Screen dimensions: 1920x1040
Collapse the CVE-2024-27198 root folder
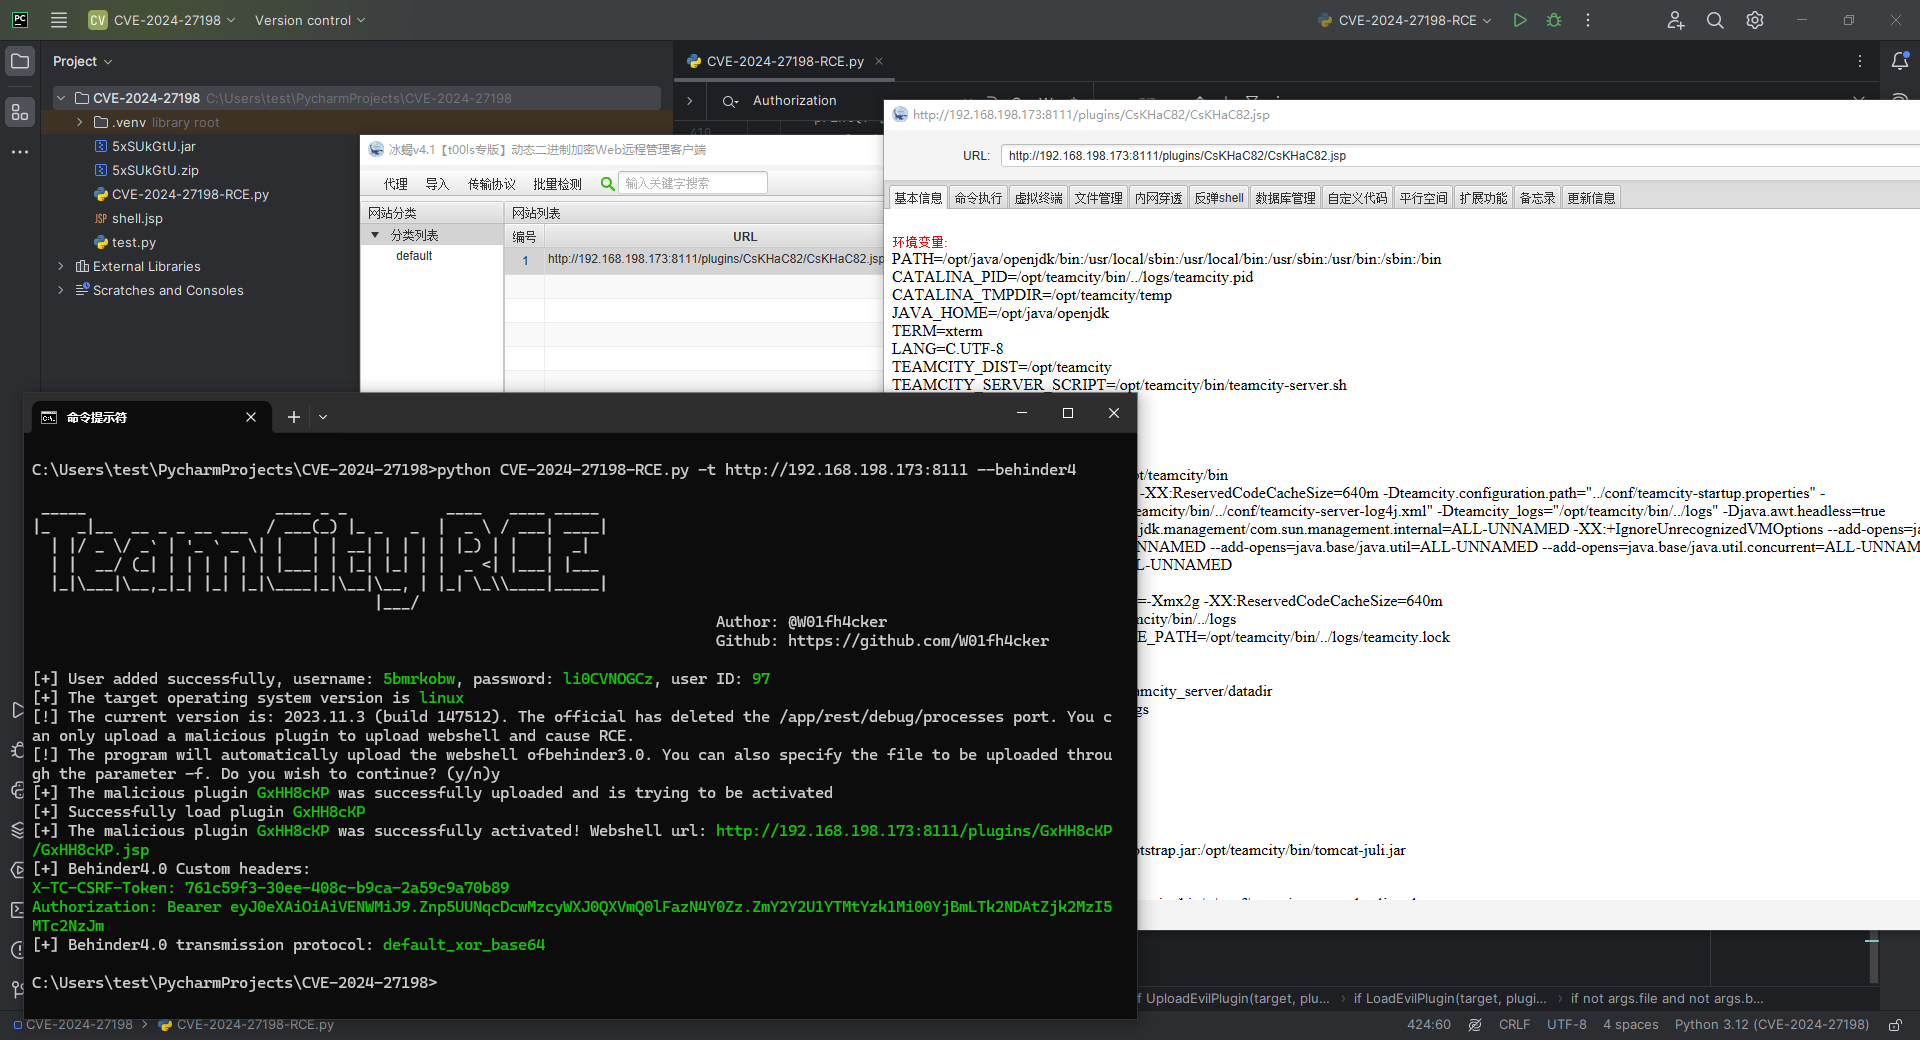[x=61, y=98]
